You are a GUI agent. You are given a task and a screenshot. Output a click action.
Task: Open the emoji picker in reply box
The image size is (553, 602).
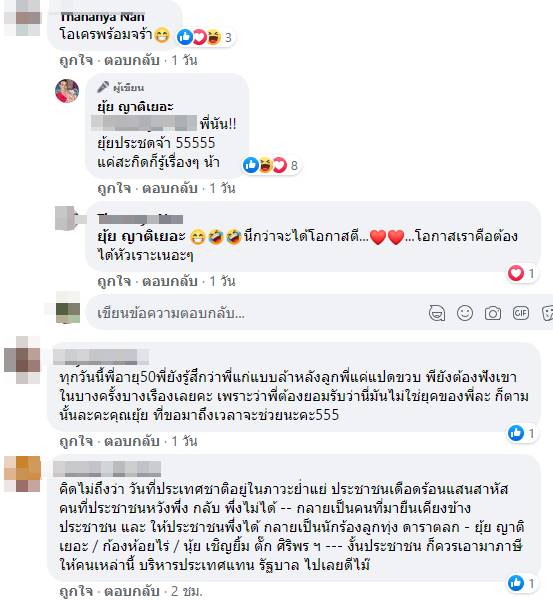pos(465,313)
